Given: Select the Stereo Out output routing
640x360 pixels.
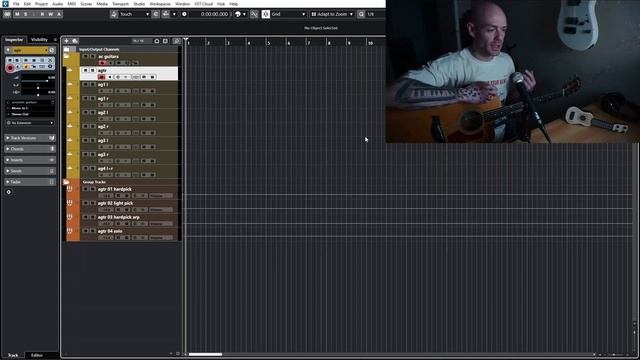Looking at the screenshot, I should point(30,114).
